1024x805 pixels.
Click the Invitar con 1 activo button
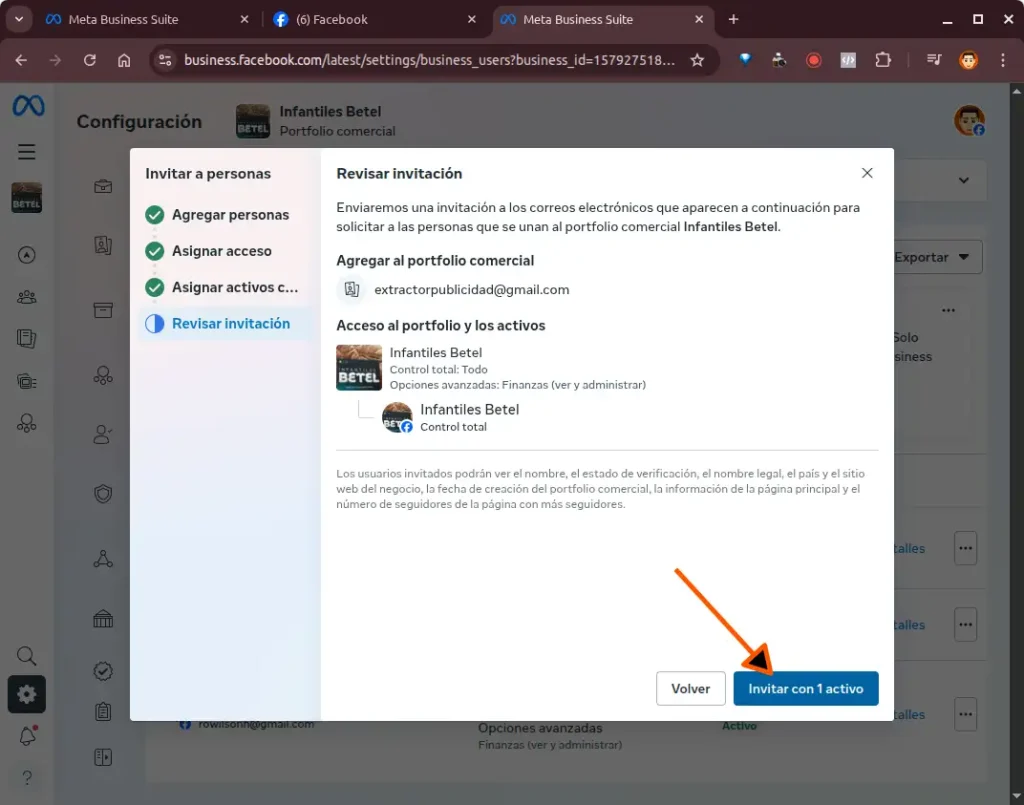tap(805, 689)
